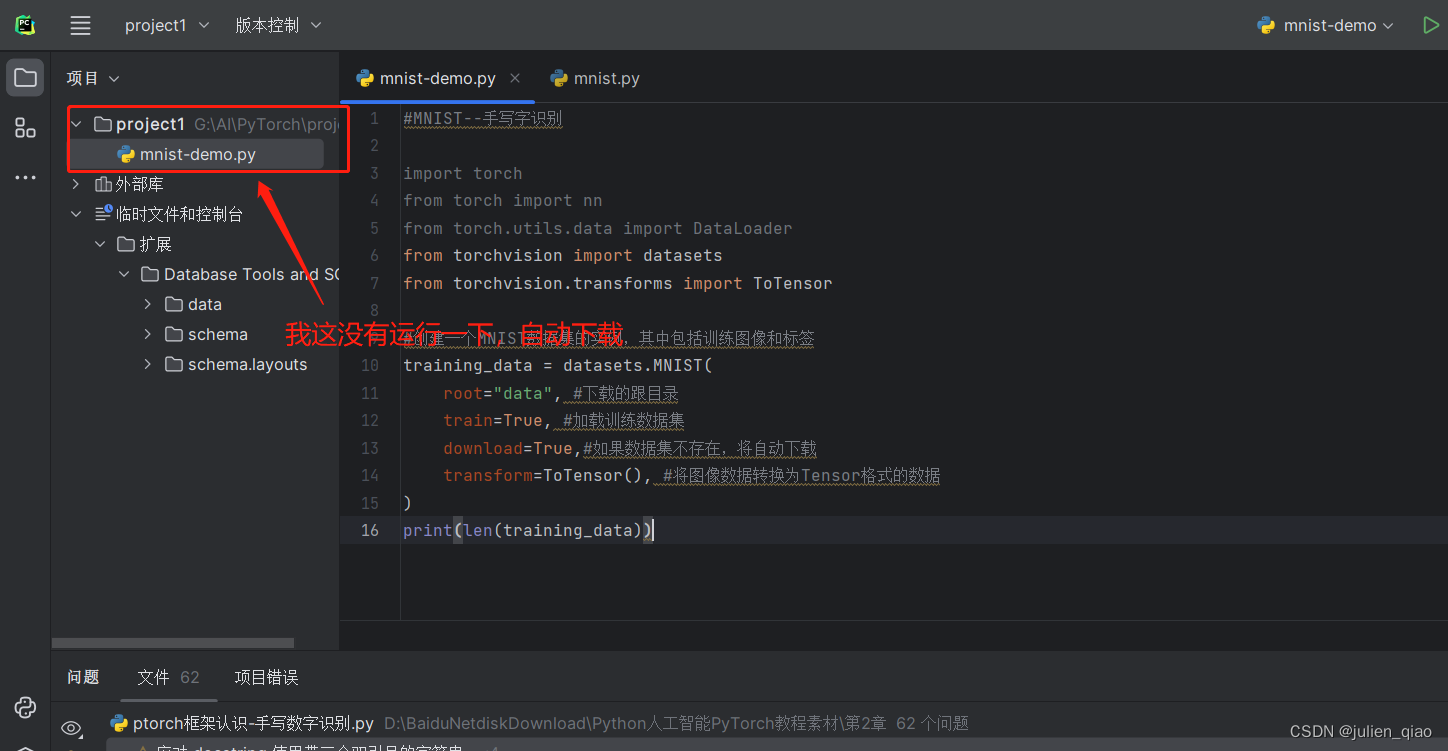Open the more tool windows ellipsis
The height and width of the screenshot is (751, 1448).
point(25,178)
